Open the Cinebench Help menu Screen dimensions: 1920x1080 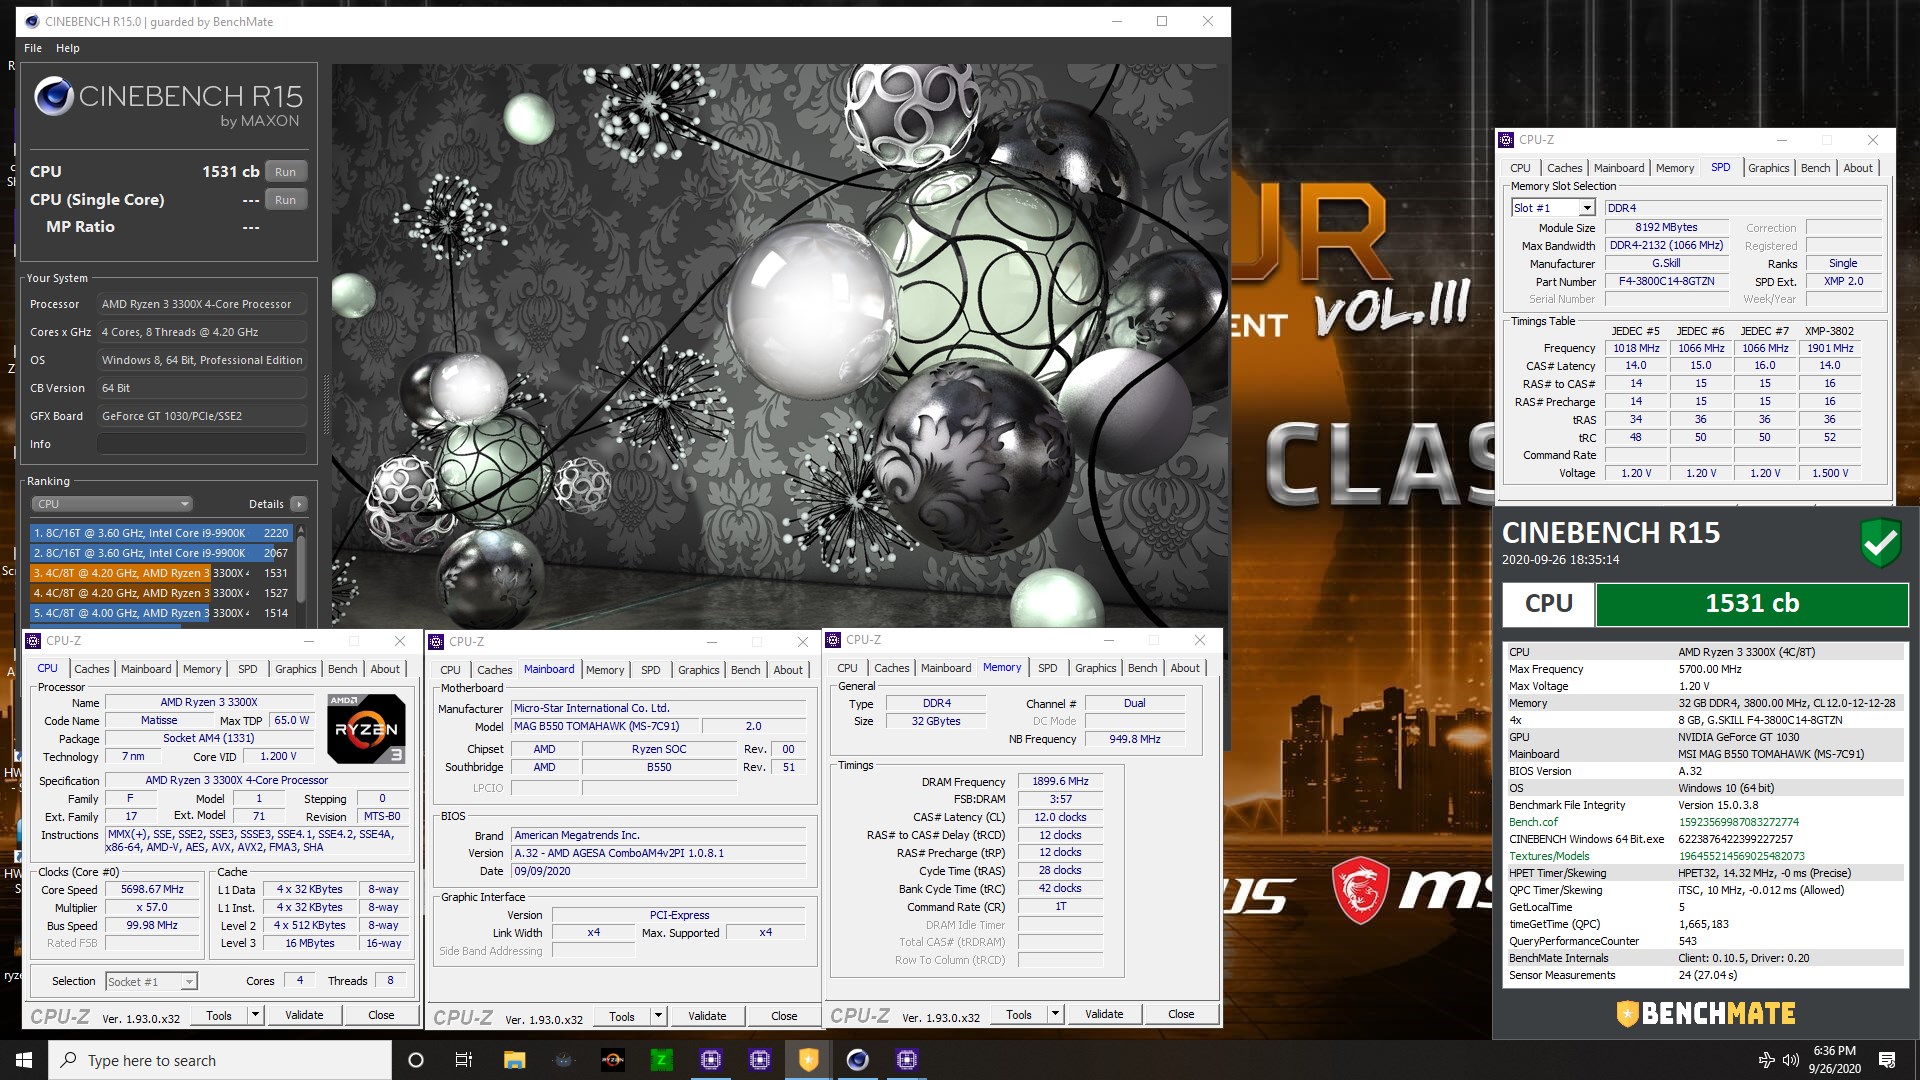pos(68,48)
